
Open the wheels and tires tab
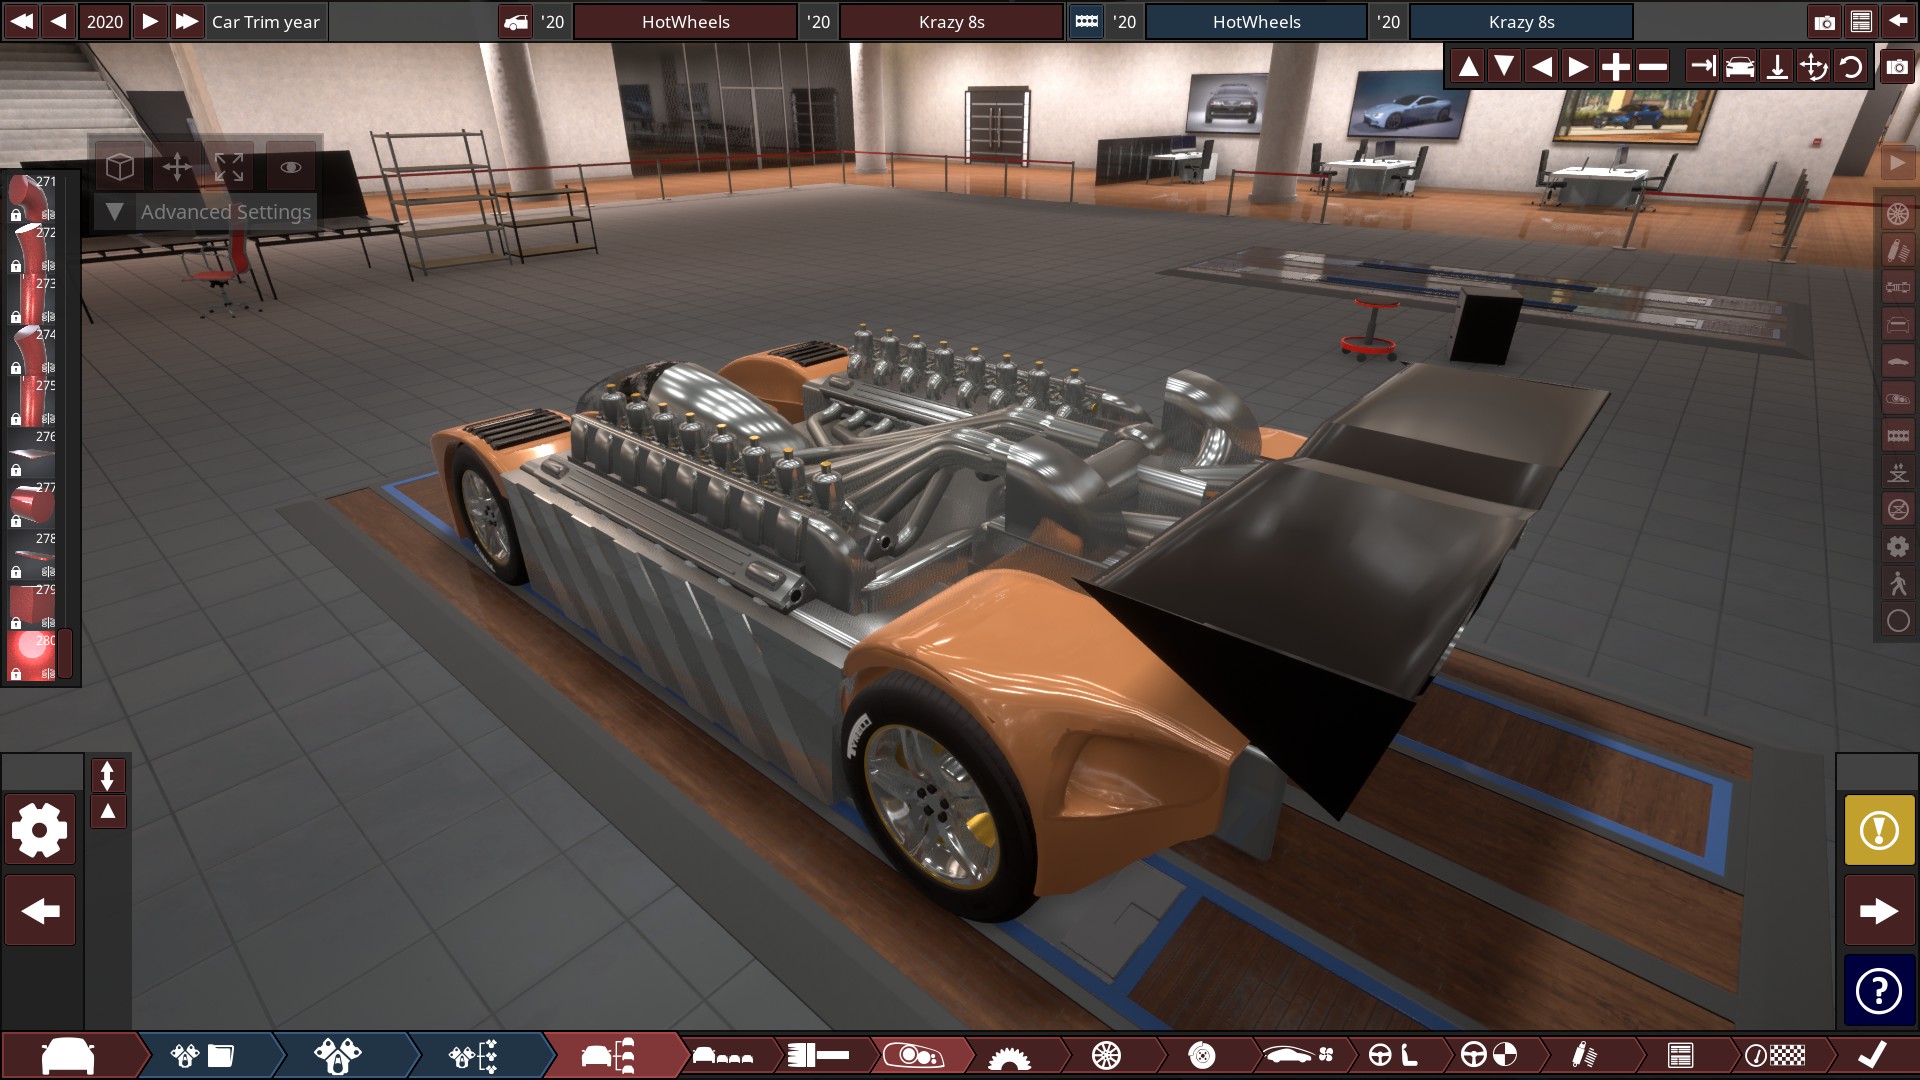[x=1106, y=1055]
